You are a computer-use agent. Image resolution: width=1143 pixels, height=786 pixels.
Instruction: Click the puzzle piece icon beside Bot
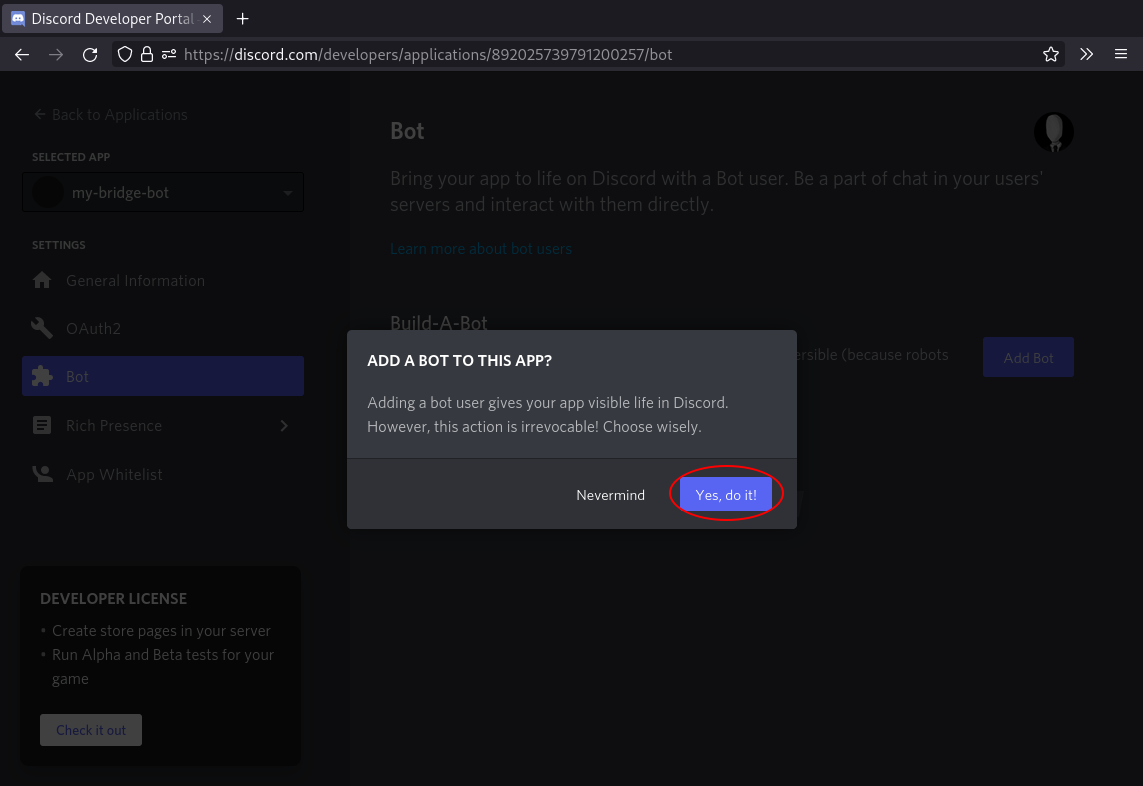point(42,376)
